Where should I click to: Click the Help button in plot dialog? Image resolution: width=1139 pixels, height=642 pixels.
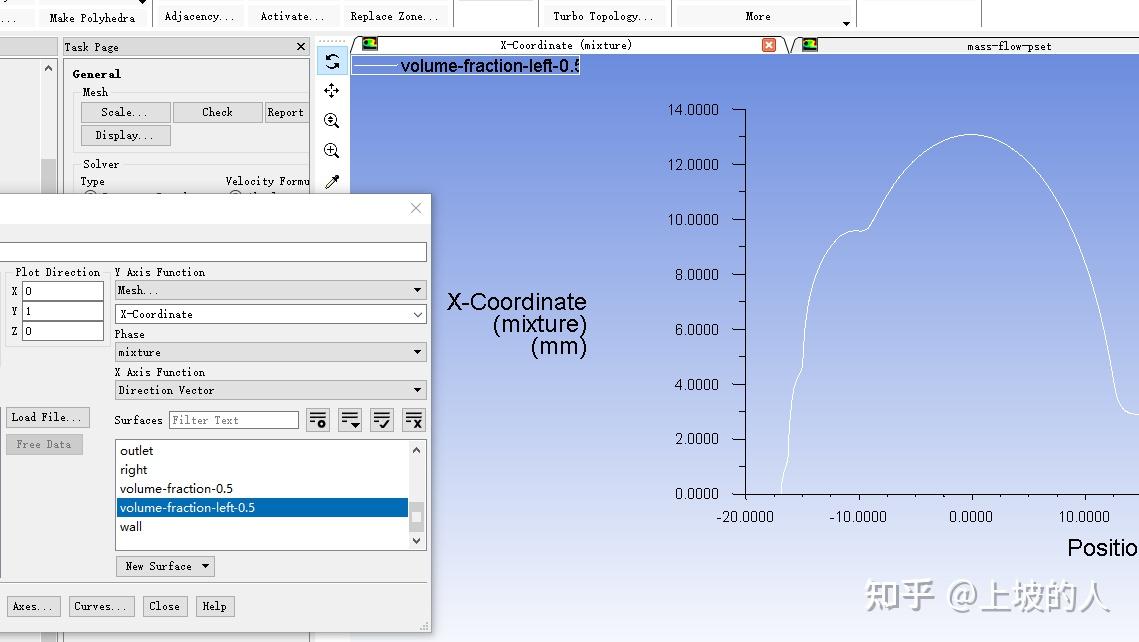(x=214, y=606)
